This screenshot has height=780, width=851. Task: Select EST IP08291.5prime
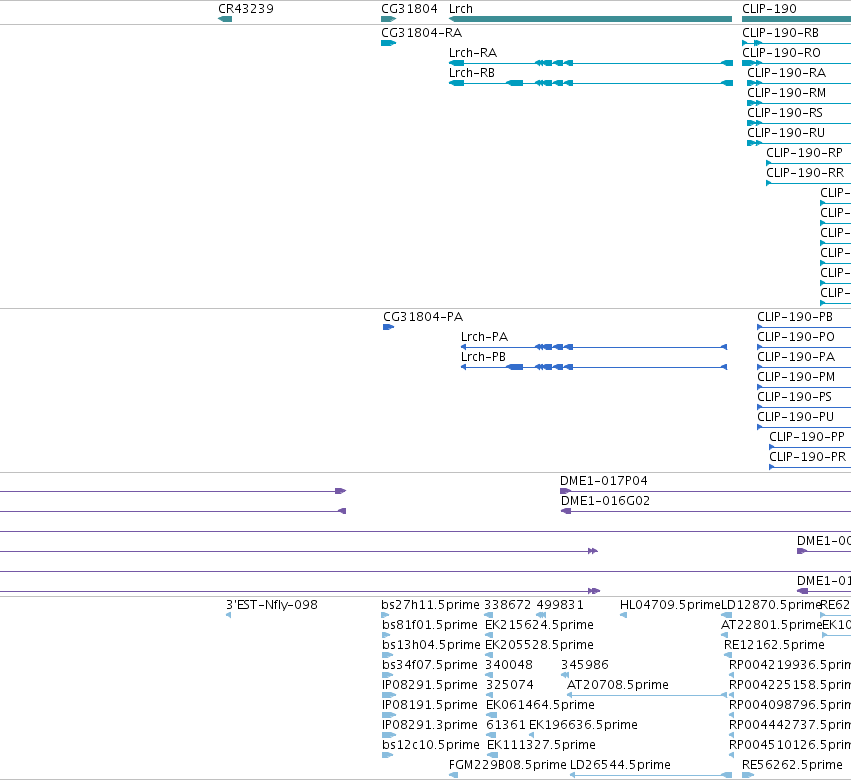430,686
